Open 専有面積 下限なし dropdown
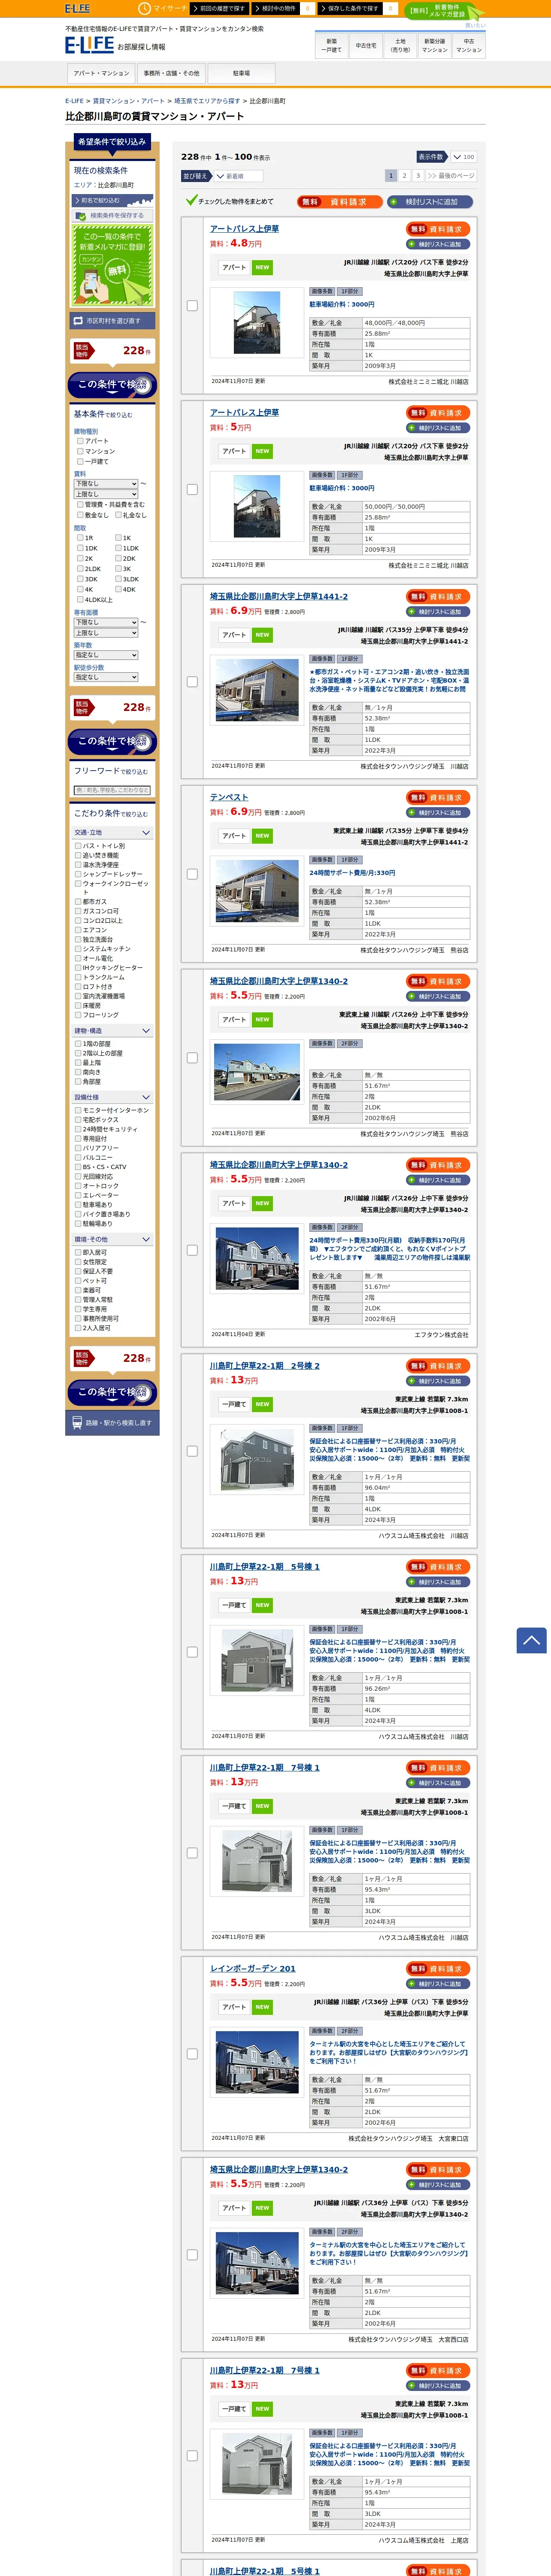 [x=106, y=622]
